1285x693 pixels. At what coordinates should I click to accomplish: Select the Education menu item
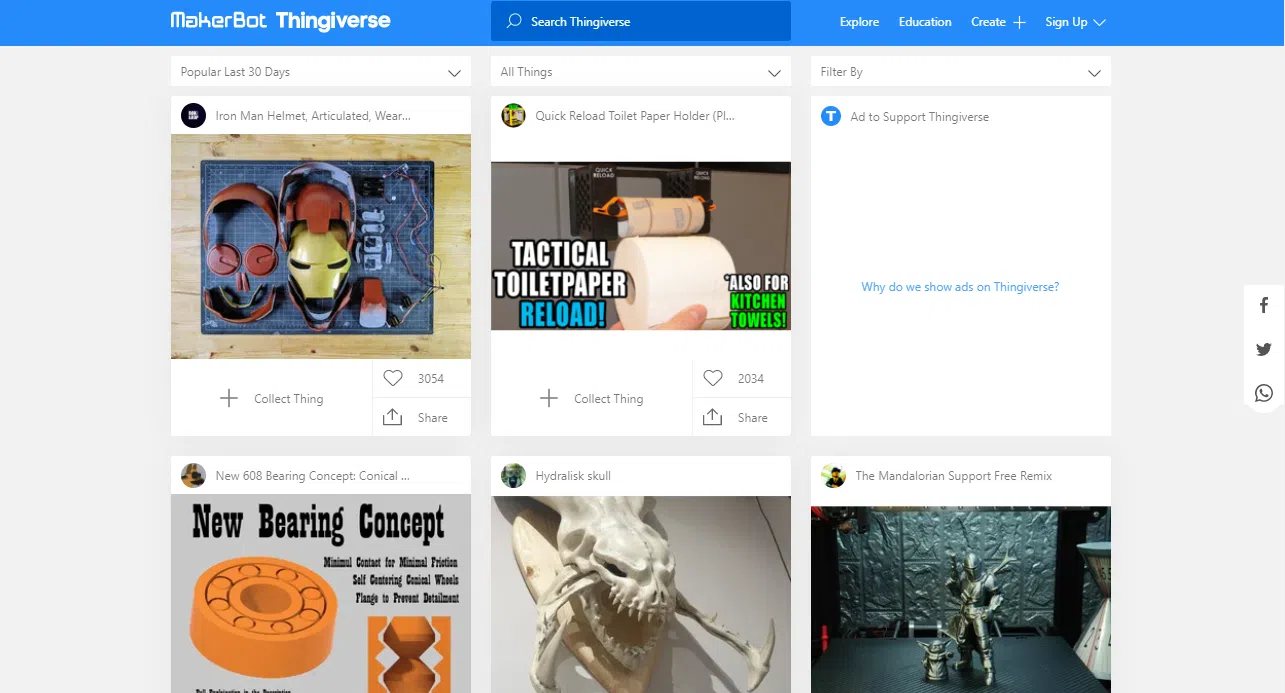coord(924,21)
